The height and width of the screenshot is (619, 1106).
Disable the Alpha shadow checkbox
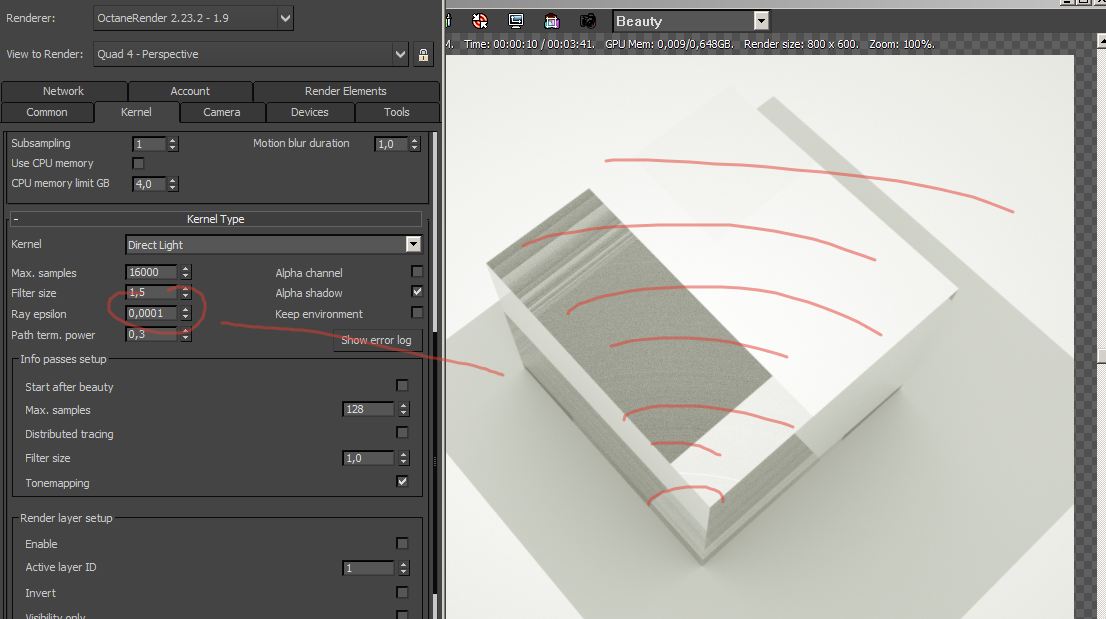click(x=417, y=292)
